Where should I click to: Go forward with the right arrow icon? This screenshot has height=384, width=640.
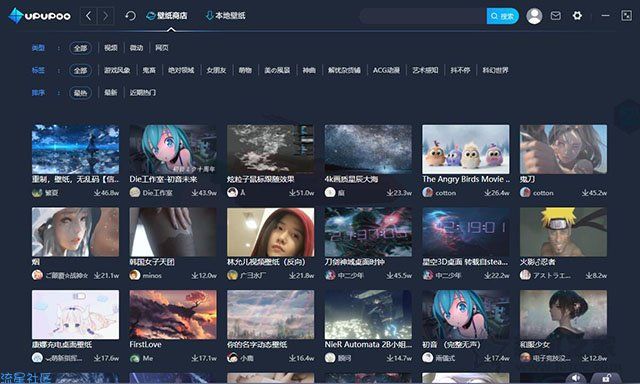(106, 16)
